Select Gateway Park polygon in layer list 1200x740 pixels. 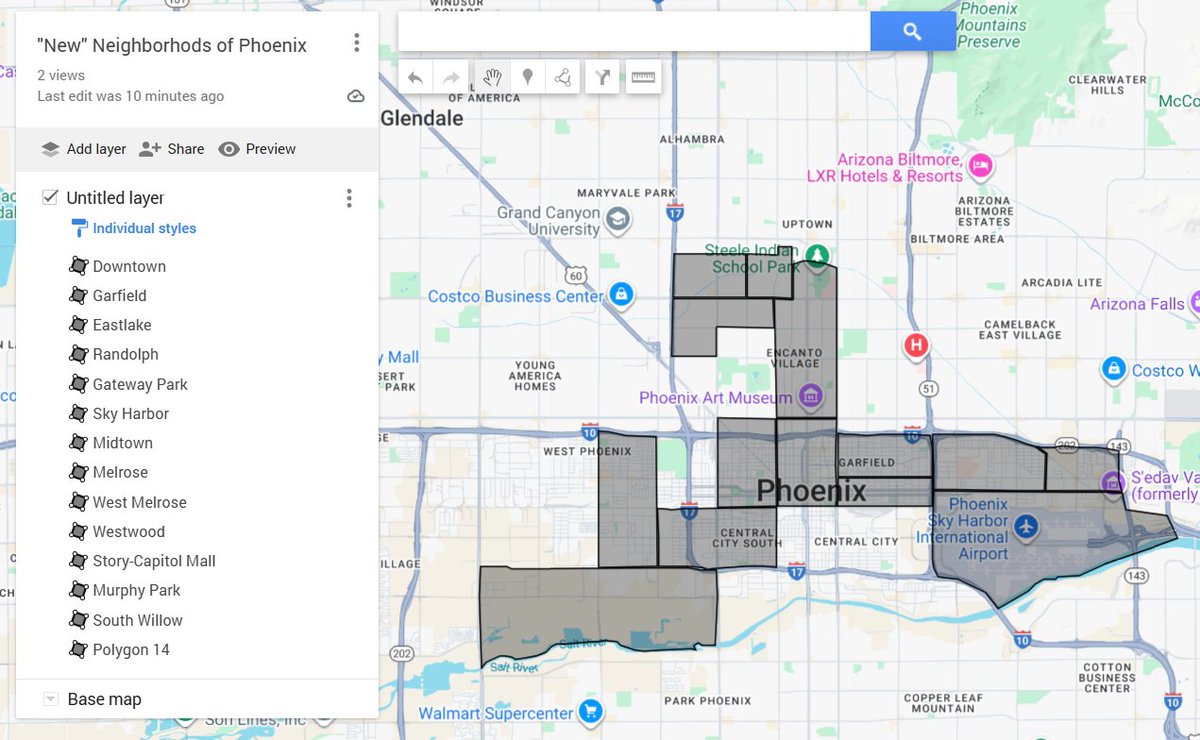(x=140, y=384)
